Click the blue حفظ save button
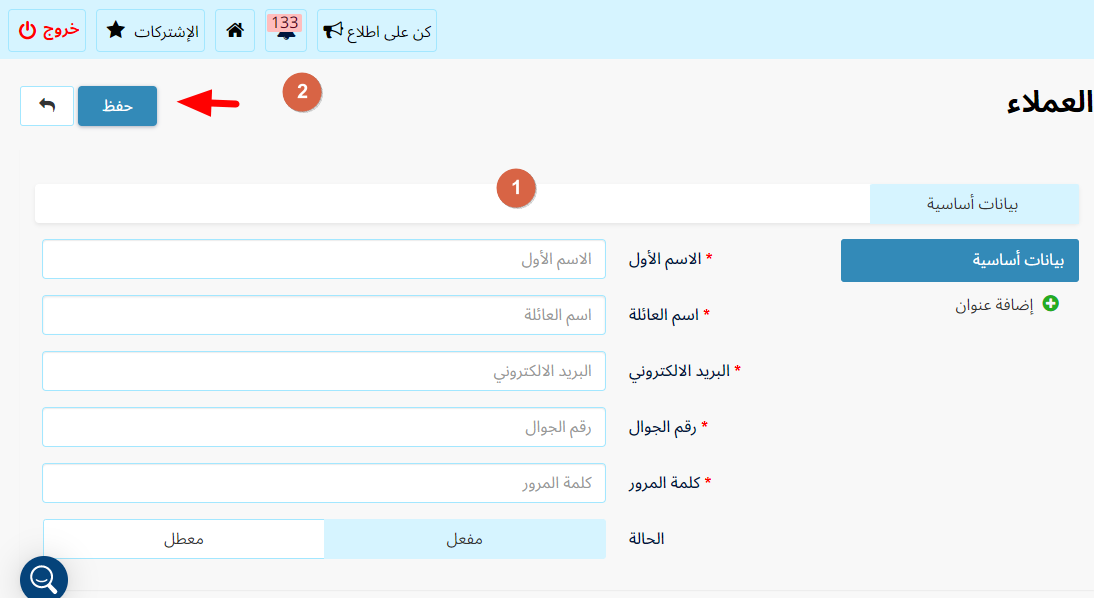The width and height of the screenshot is (1094, 598). point(117,106)
